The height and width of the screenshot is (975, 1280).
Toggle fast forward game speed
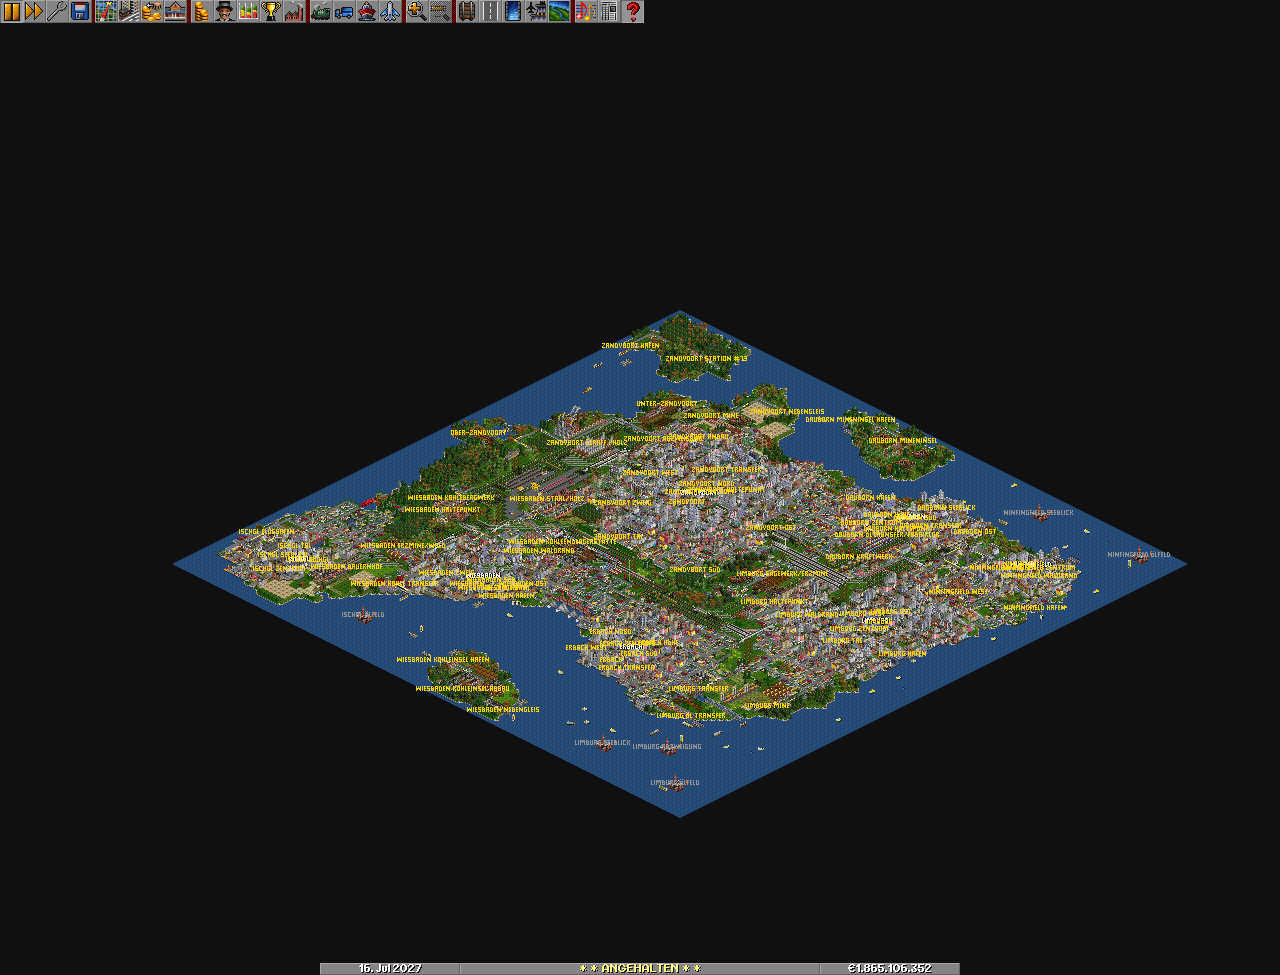coord(34,12)
